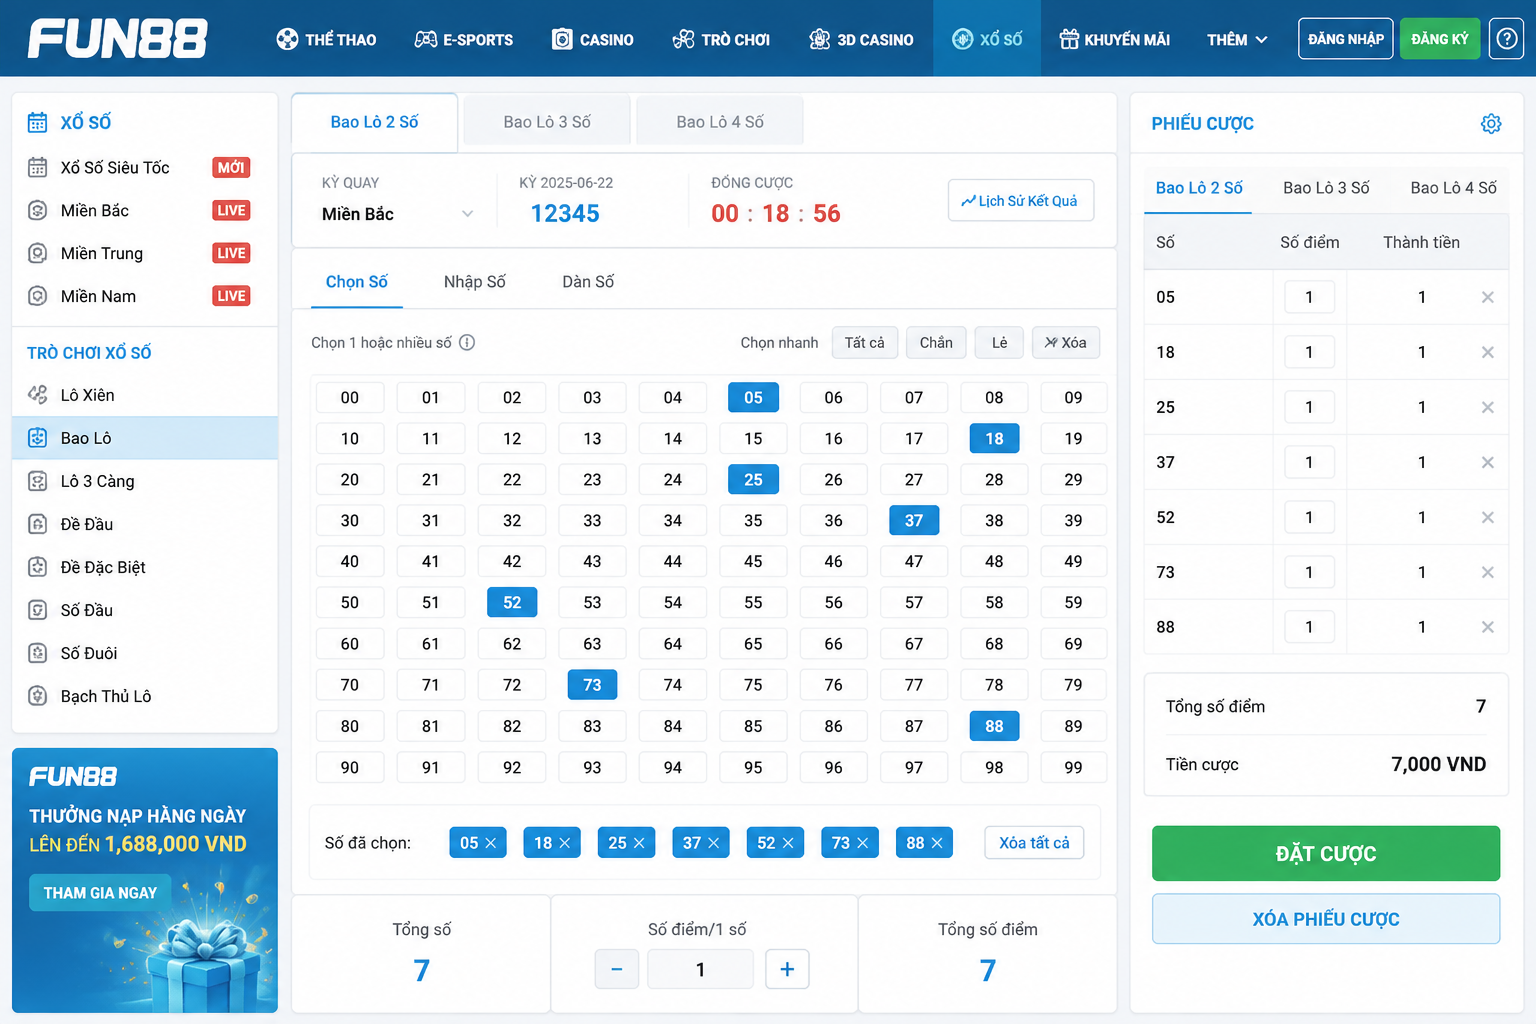
Task: Click the FUN88 logo
Action: coord(118,39)
